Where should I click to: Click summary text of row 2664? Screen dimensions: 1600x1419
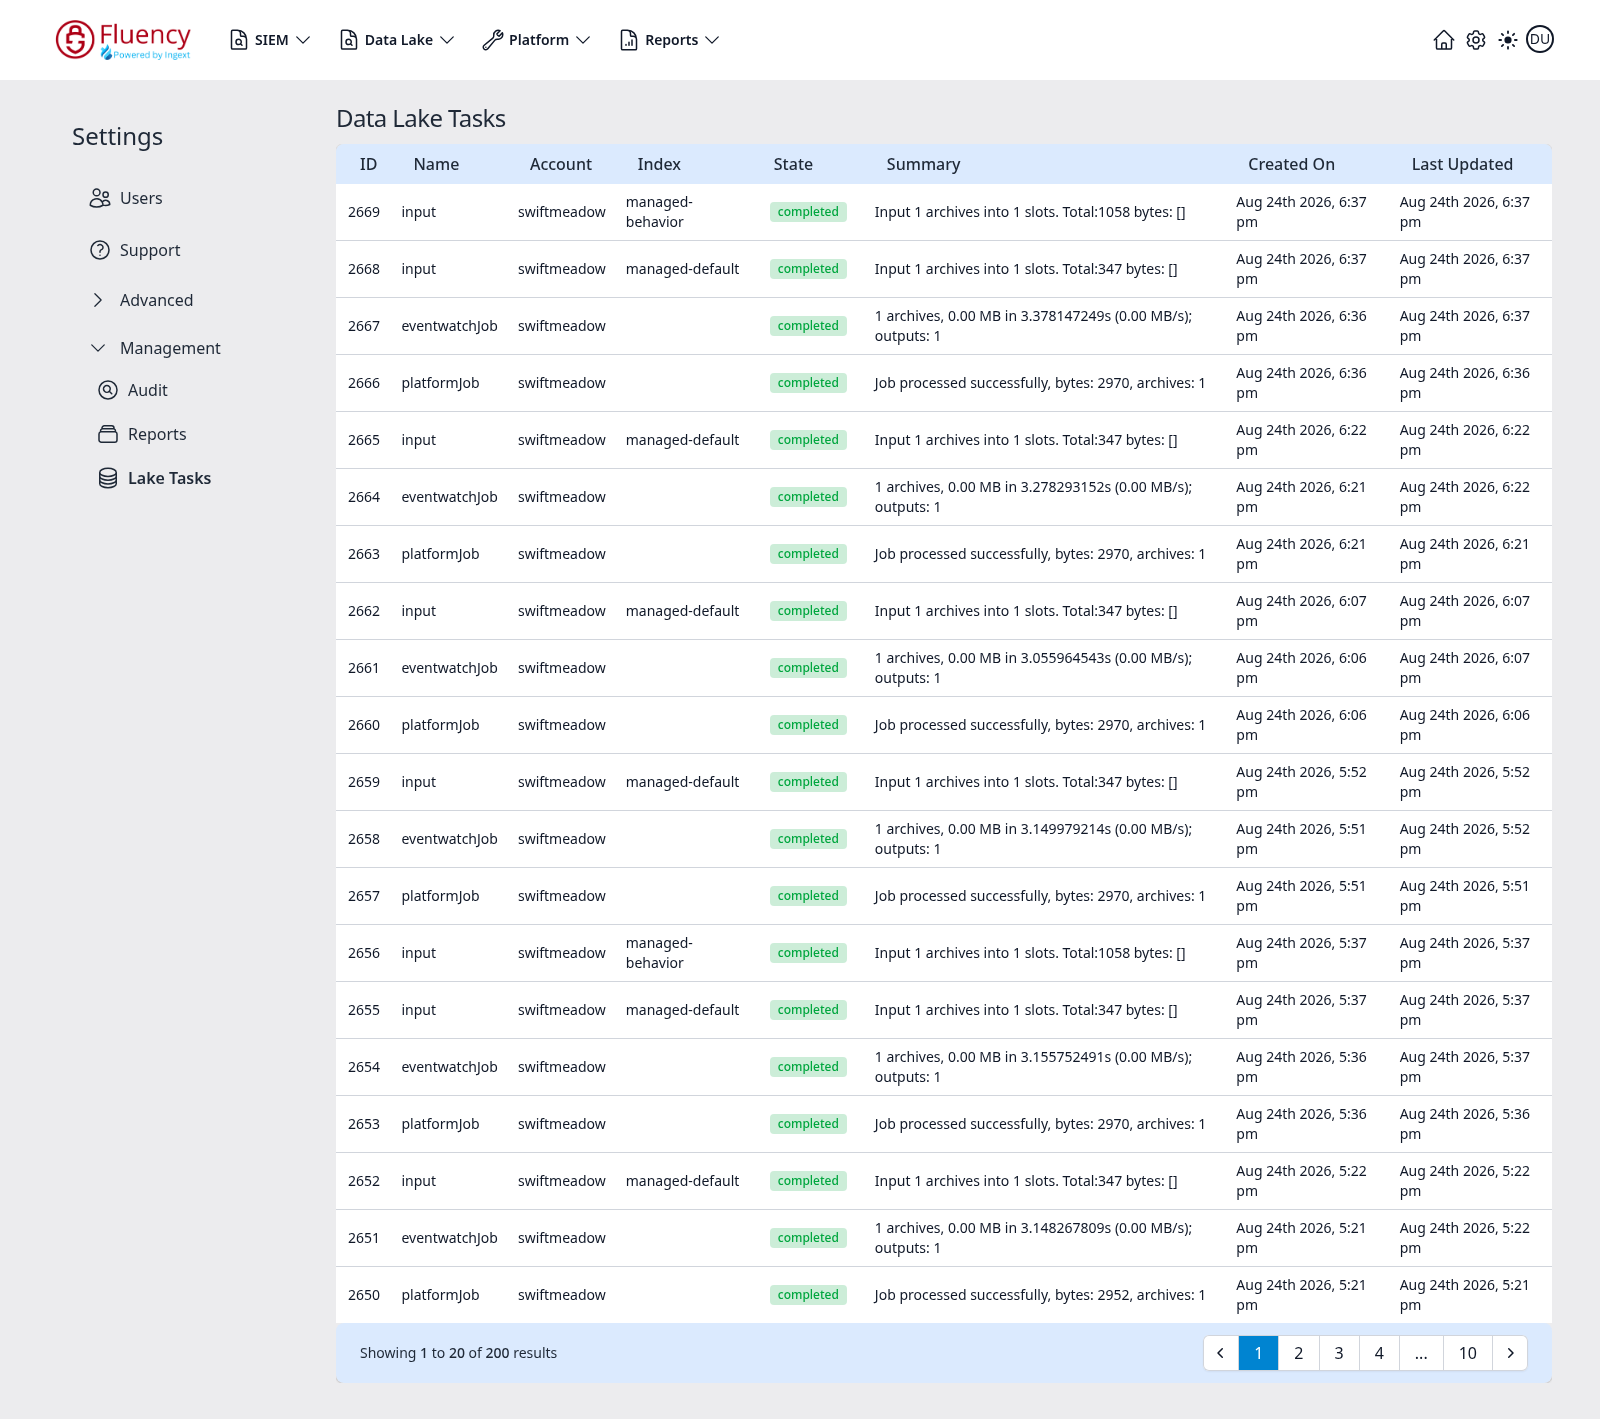pyautogui.click(x=1033, y=497)
